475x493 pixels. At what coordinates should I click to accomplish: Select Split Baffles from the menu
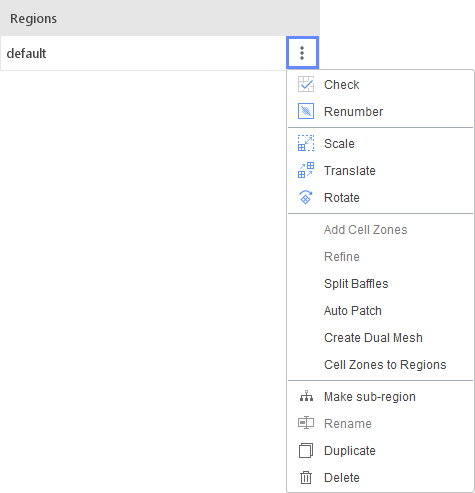[356, 284]
